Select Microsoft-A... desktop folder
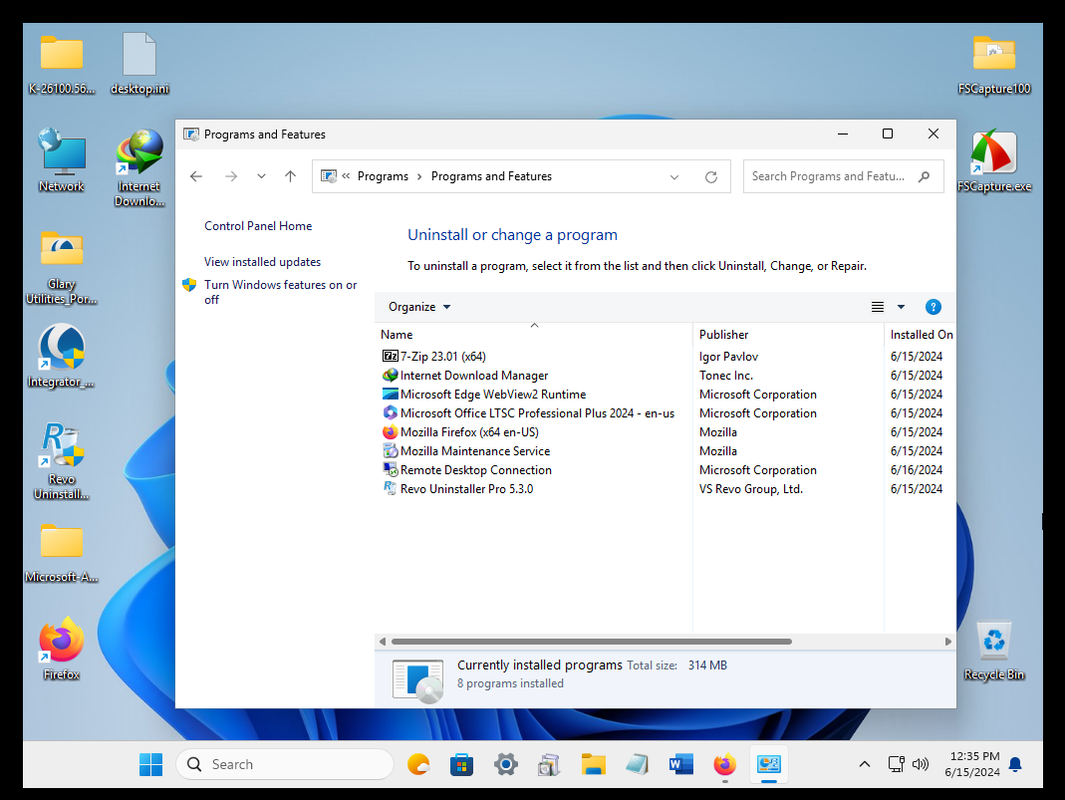The image size is (1065, 800). click(x=61, y=553)
